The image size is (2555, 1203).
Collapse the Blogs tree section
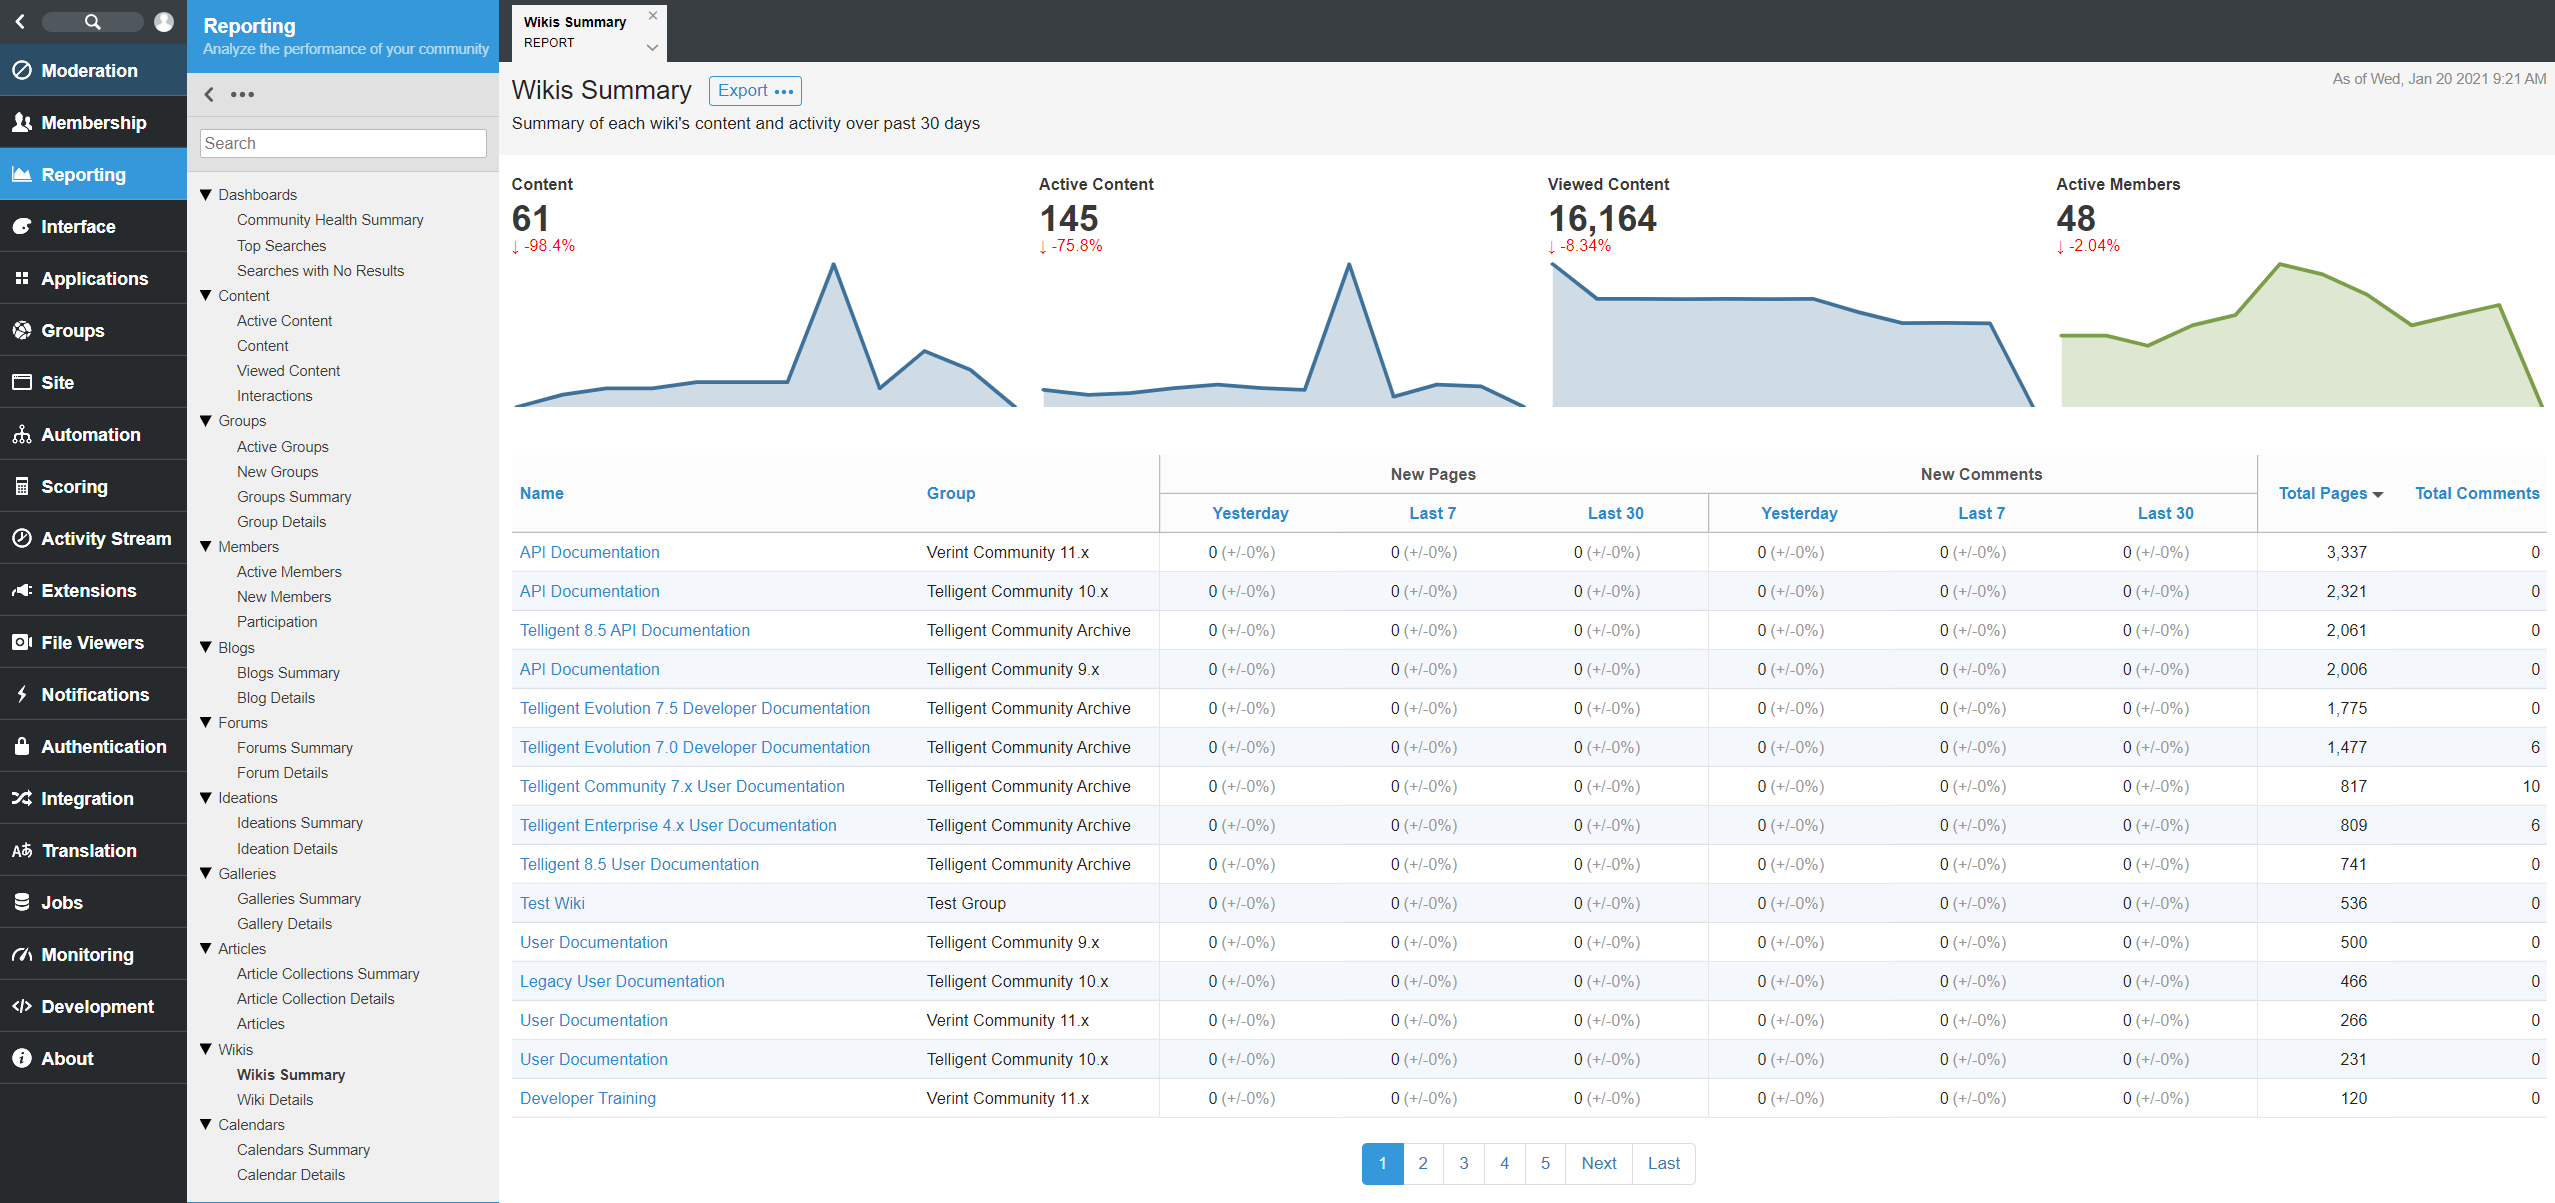pos(206,648)
